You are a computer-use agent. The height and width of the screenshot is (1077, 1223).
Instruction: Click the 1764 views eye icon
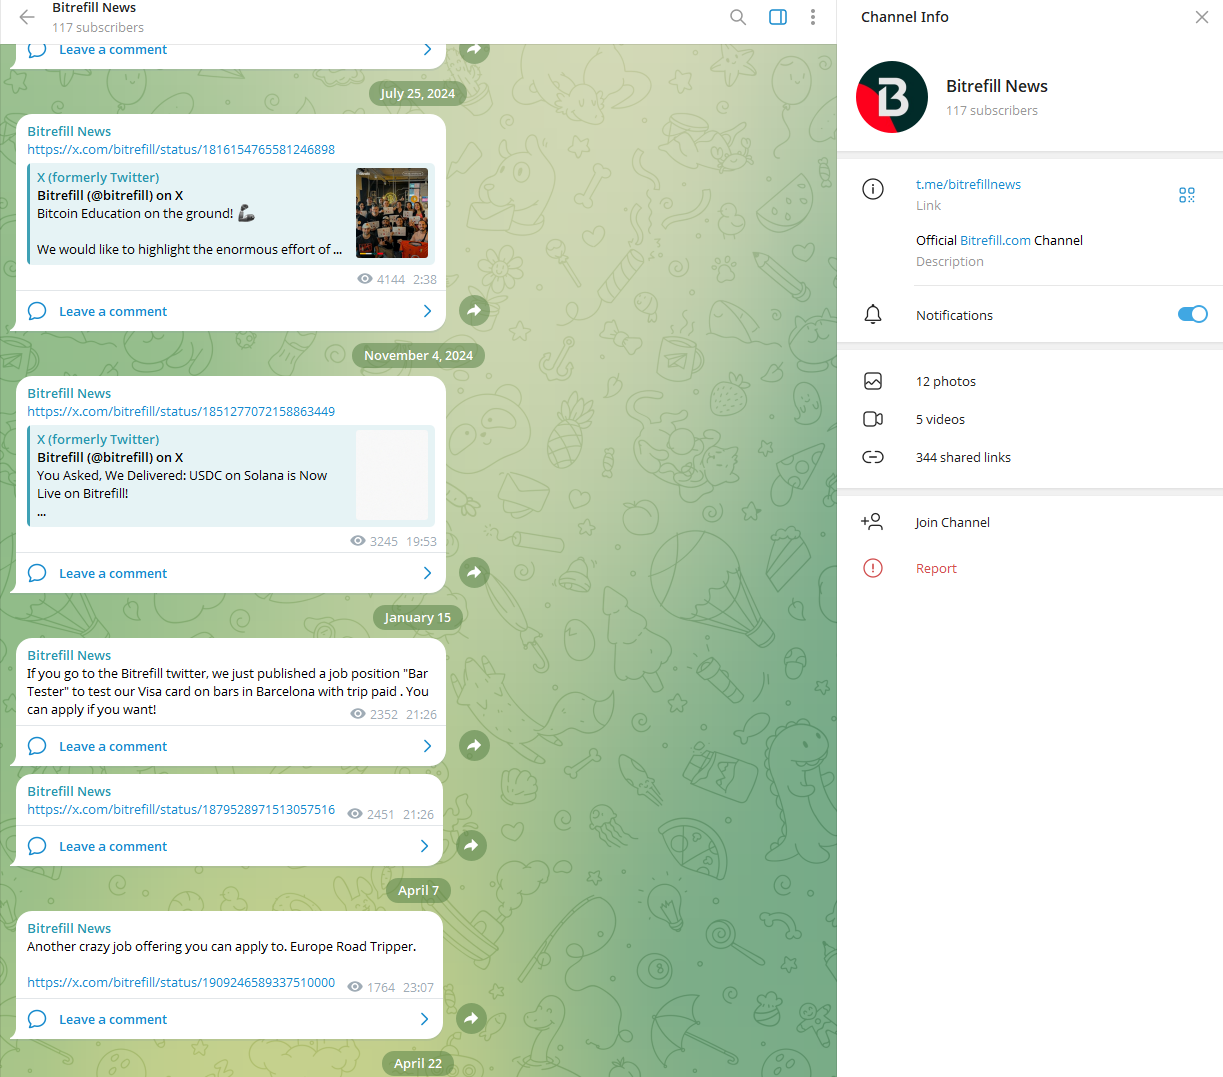355,987
